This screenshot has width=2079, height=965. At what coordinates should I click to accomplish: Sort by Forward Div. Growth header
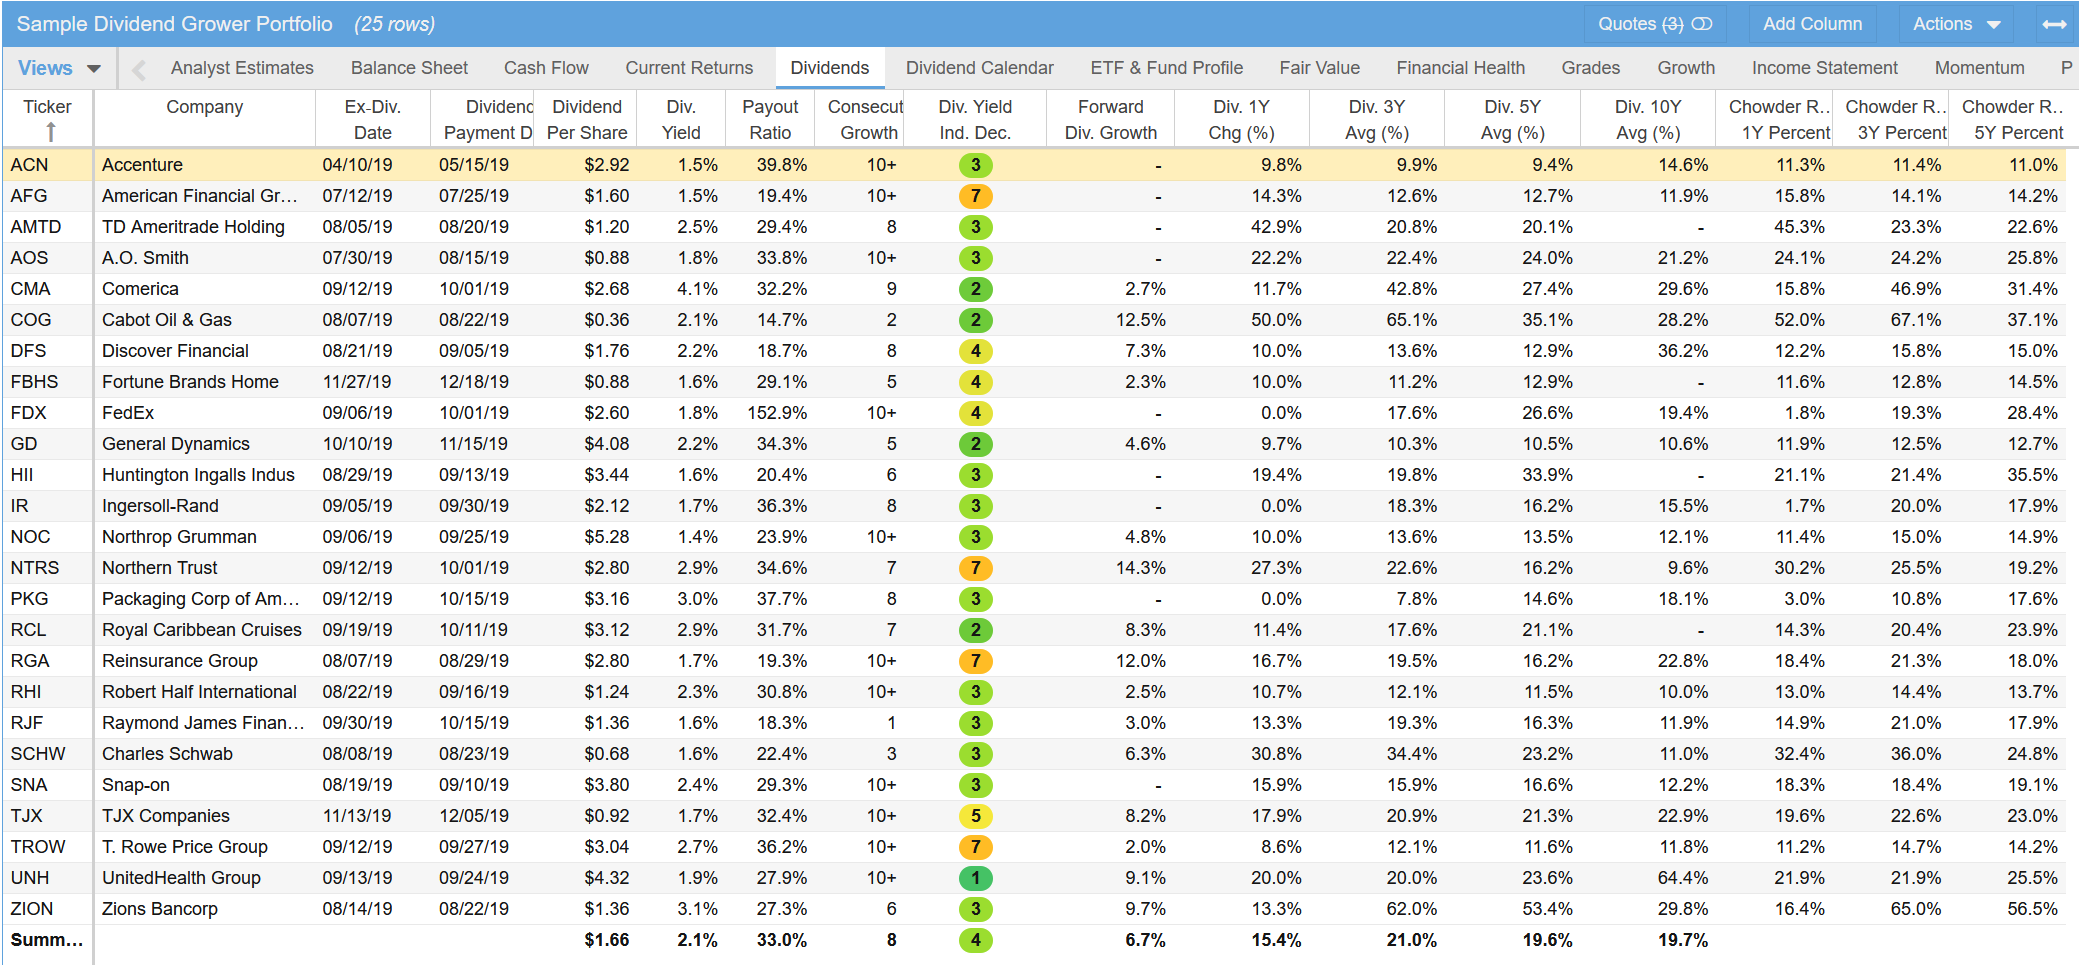(1110, 119)
